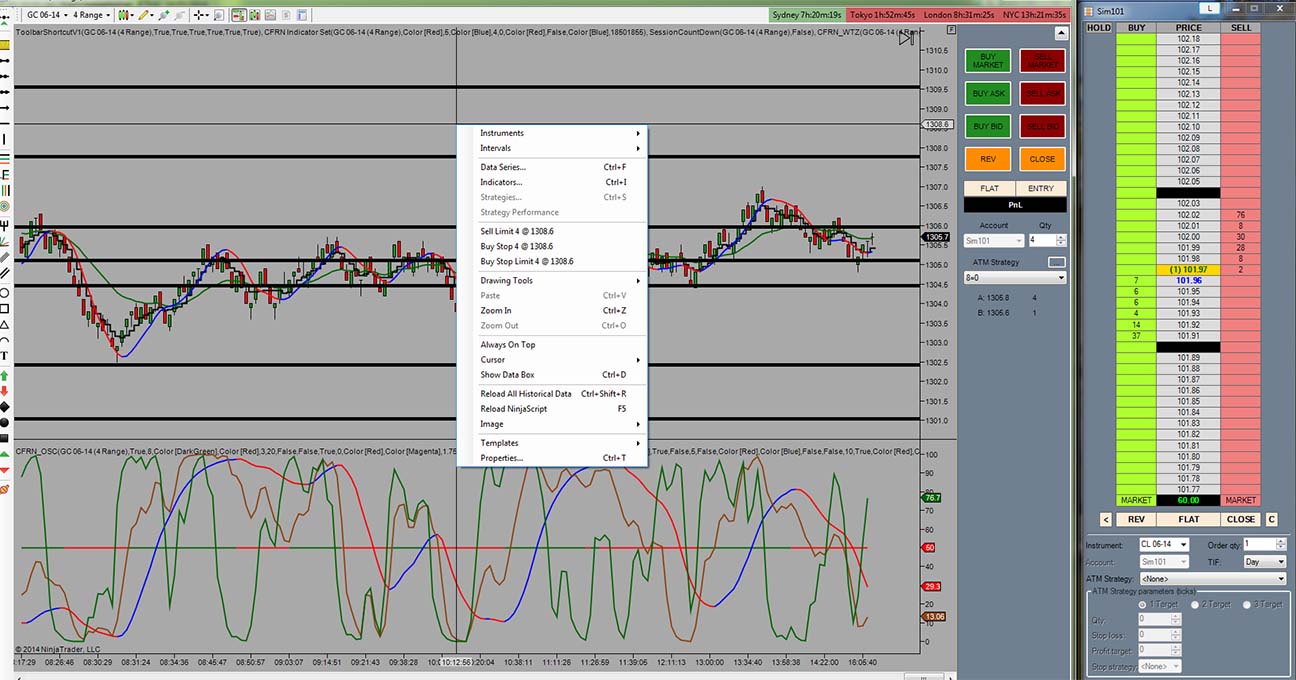
Task: Expand the Drawing Tools submenu
Action: (552, 280)
